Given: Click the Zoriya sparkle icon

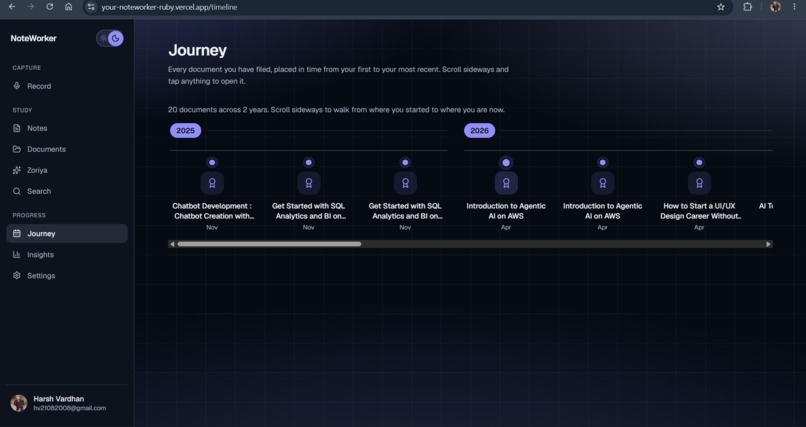Looking at the screenshot, I should [16, 170].
